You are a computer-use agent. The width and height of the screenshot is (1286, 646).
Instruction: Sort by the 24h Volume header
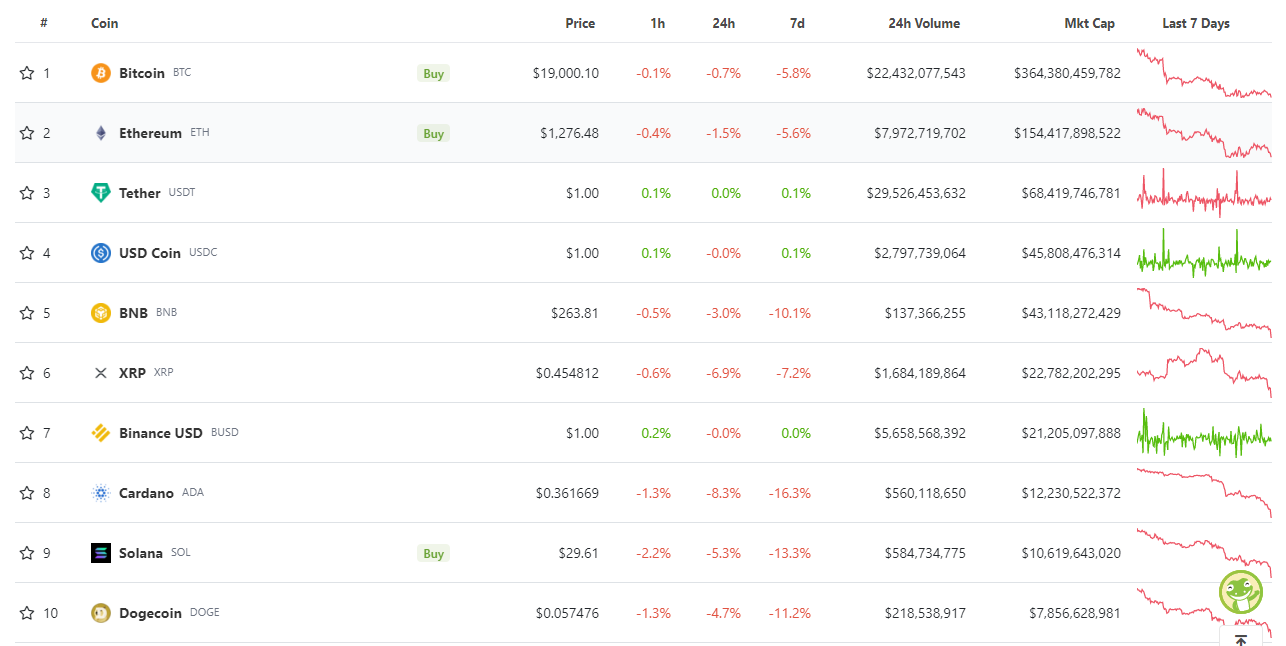pyautogui.click(x=924, y=23)
